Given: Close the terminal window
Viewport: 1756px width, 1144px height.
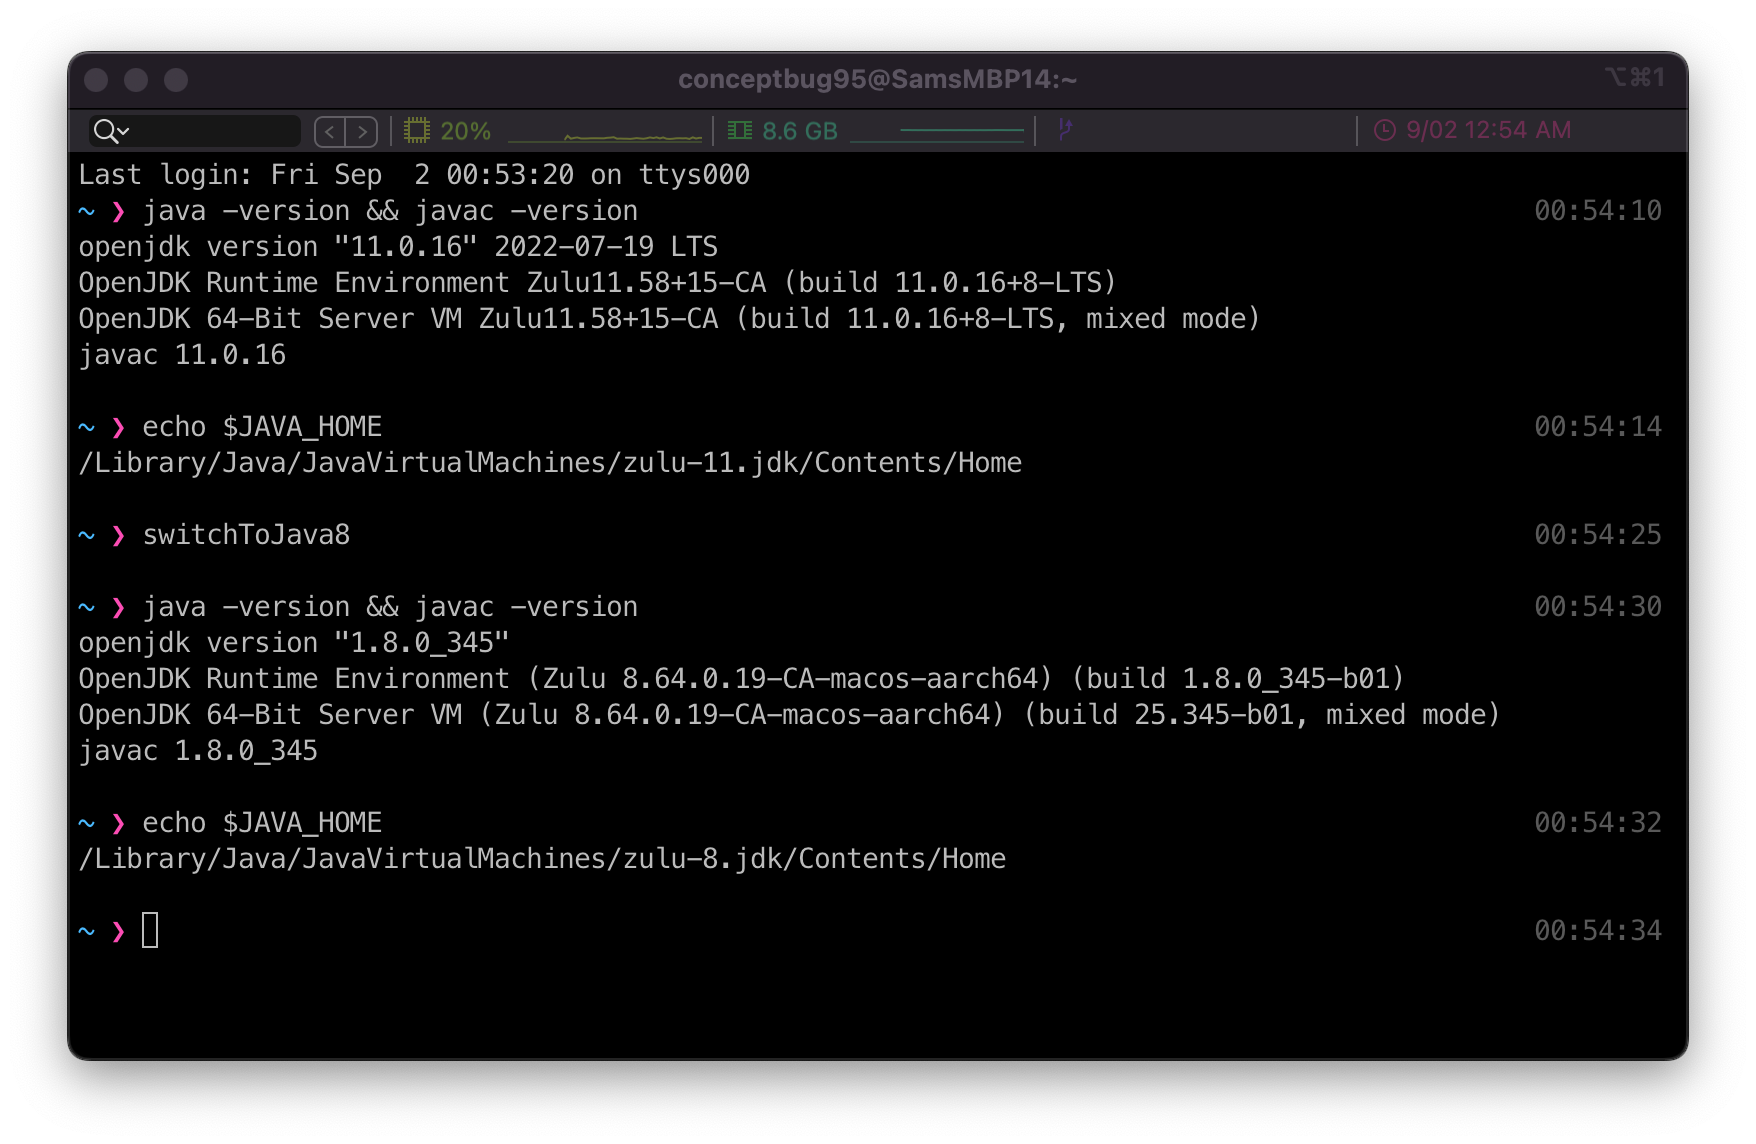Looking at the screenshot, I should (96, 80).
